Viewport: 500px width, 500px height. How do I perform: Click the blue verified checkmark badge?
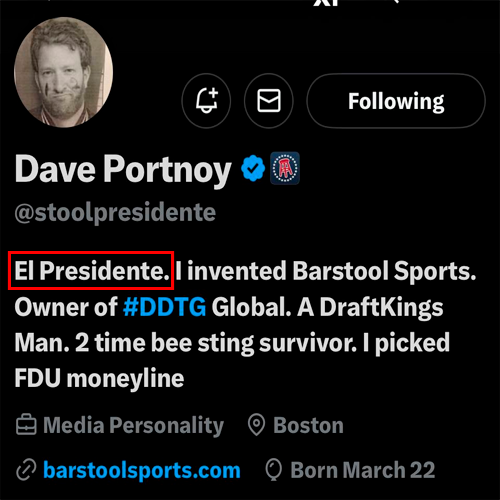[x=253, y=168]
